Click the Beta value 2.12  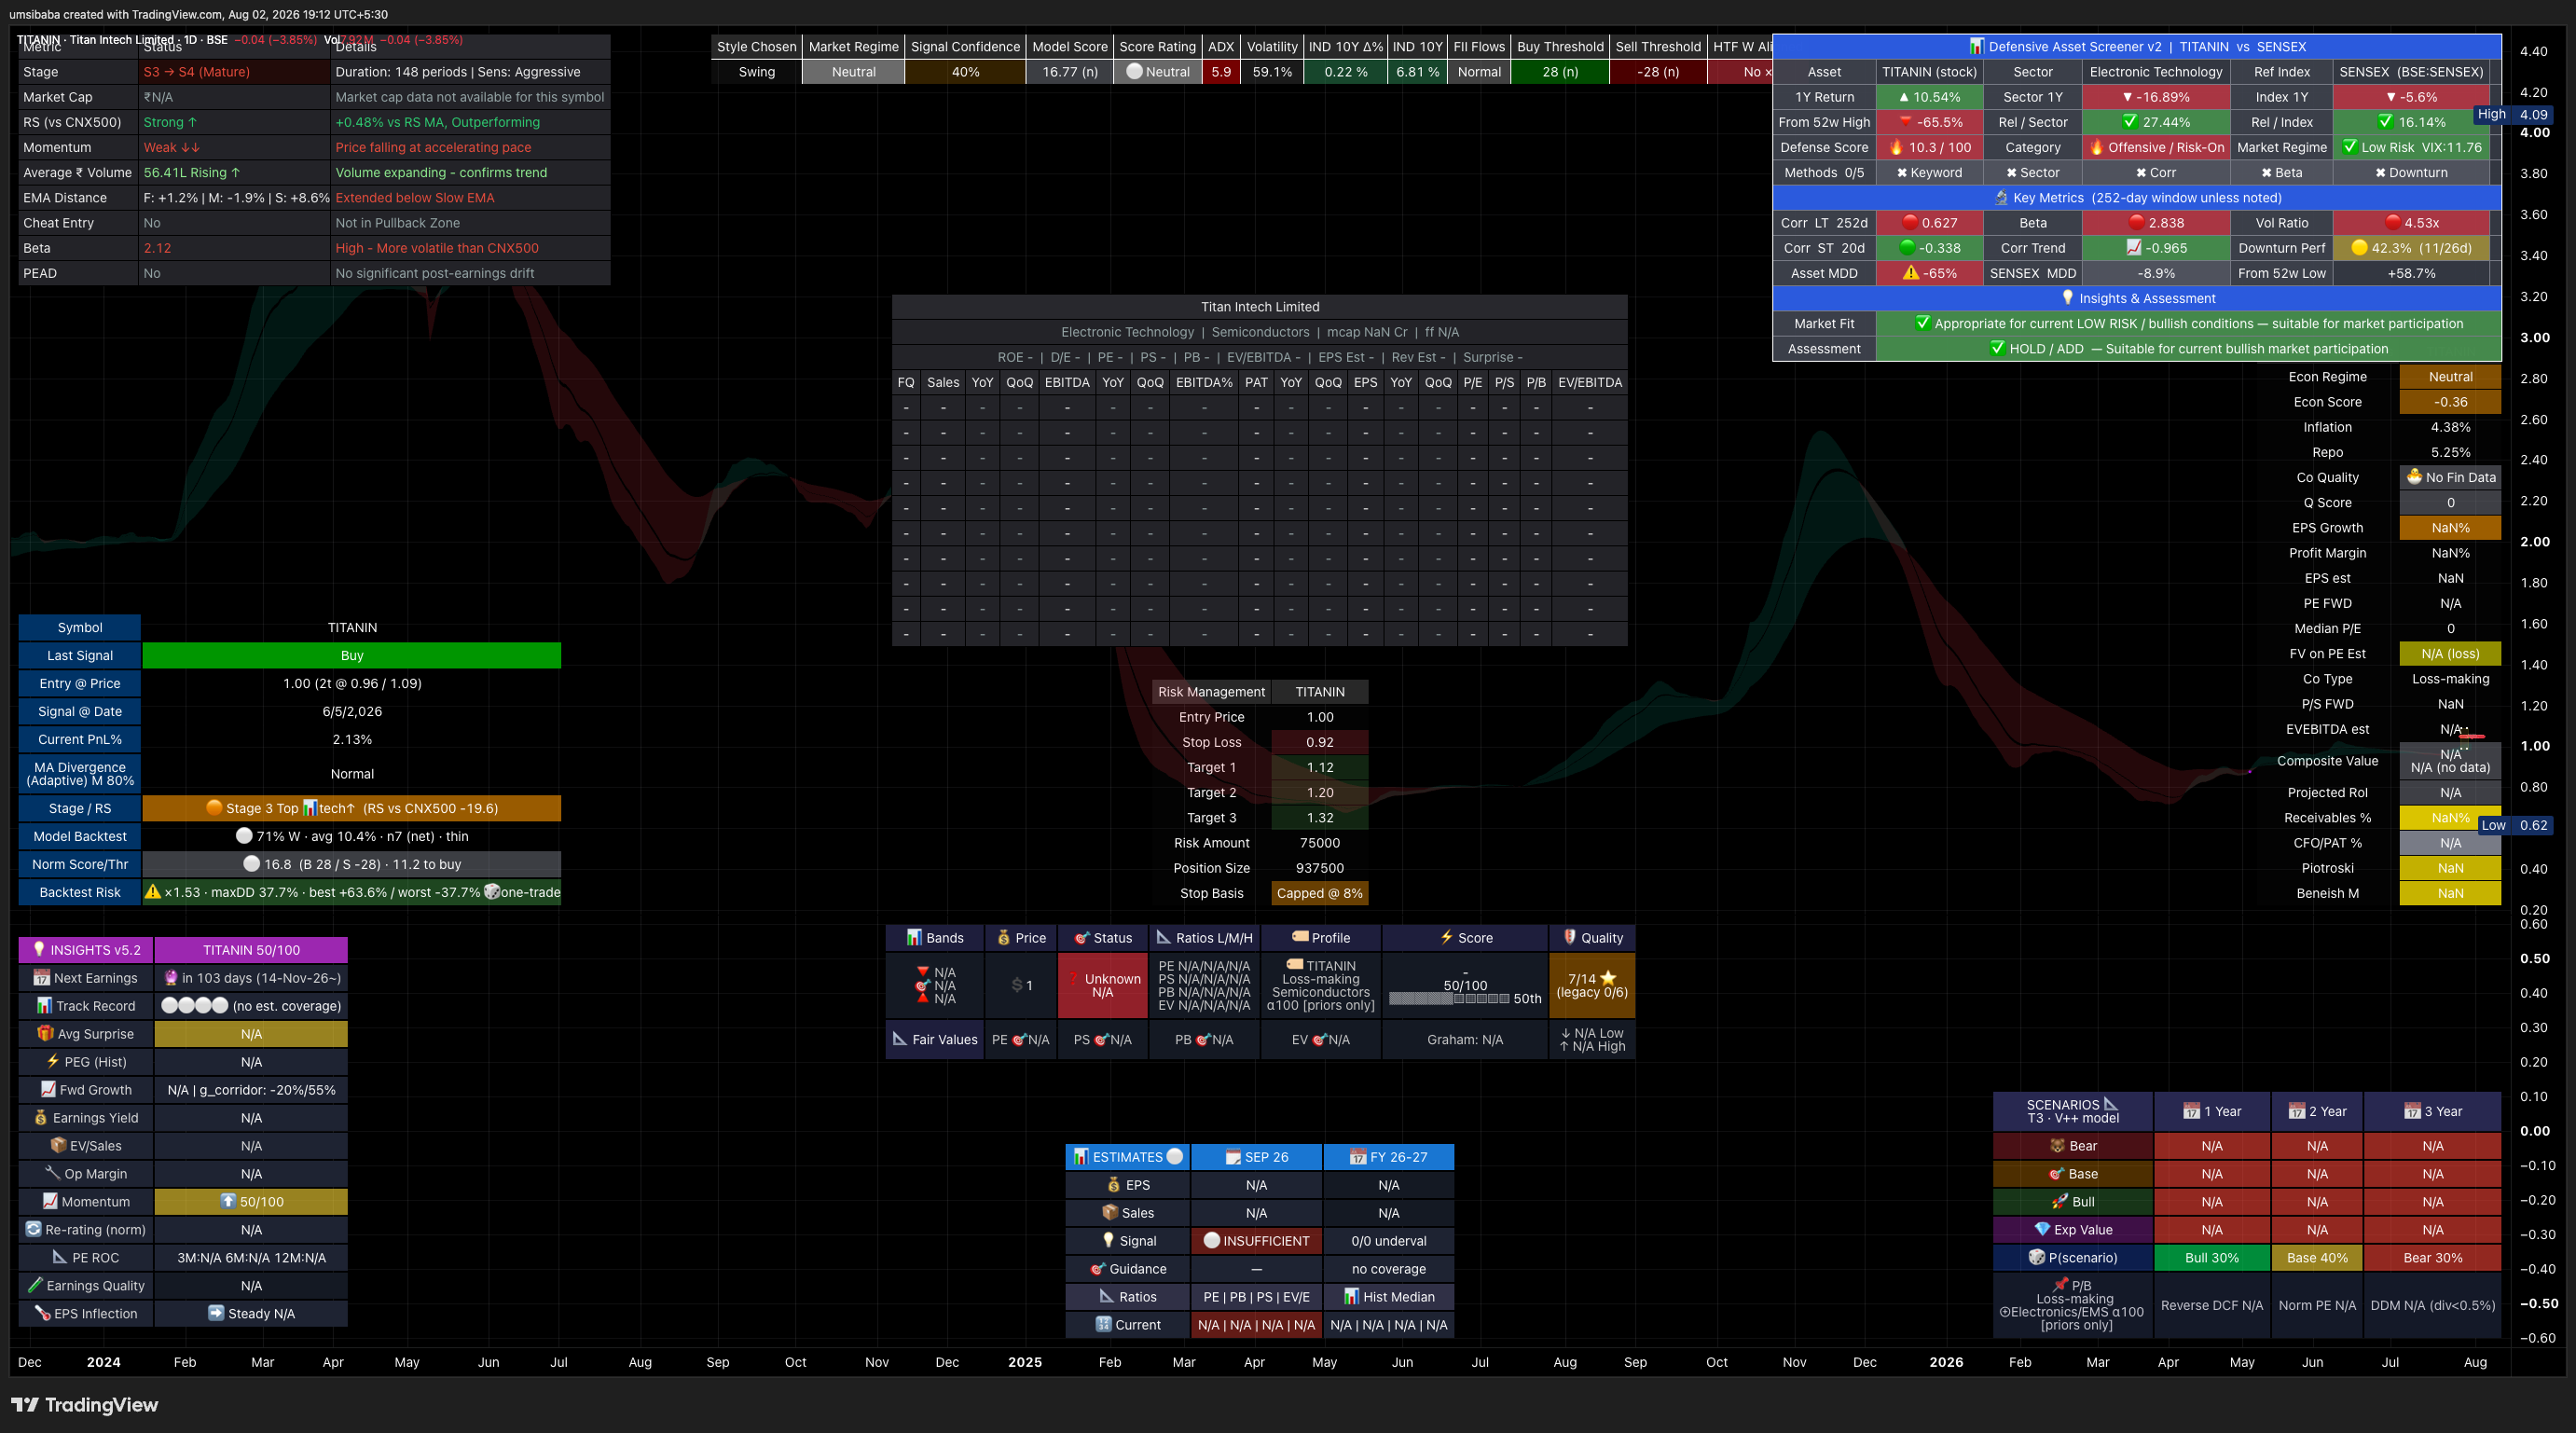pos(157,248)
